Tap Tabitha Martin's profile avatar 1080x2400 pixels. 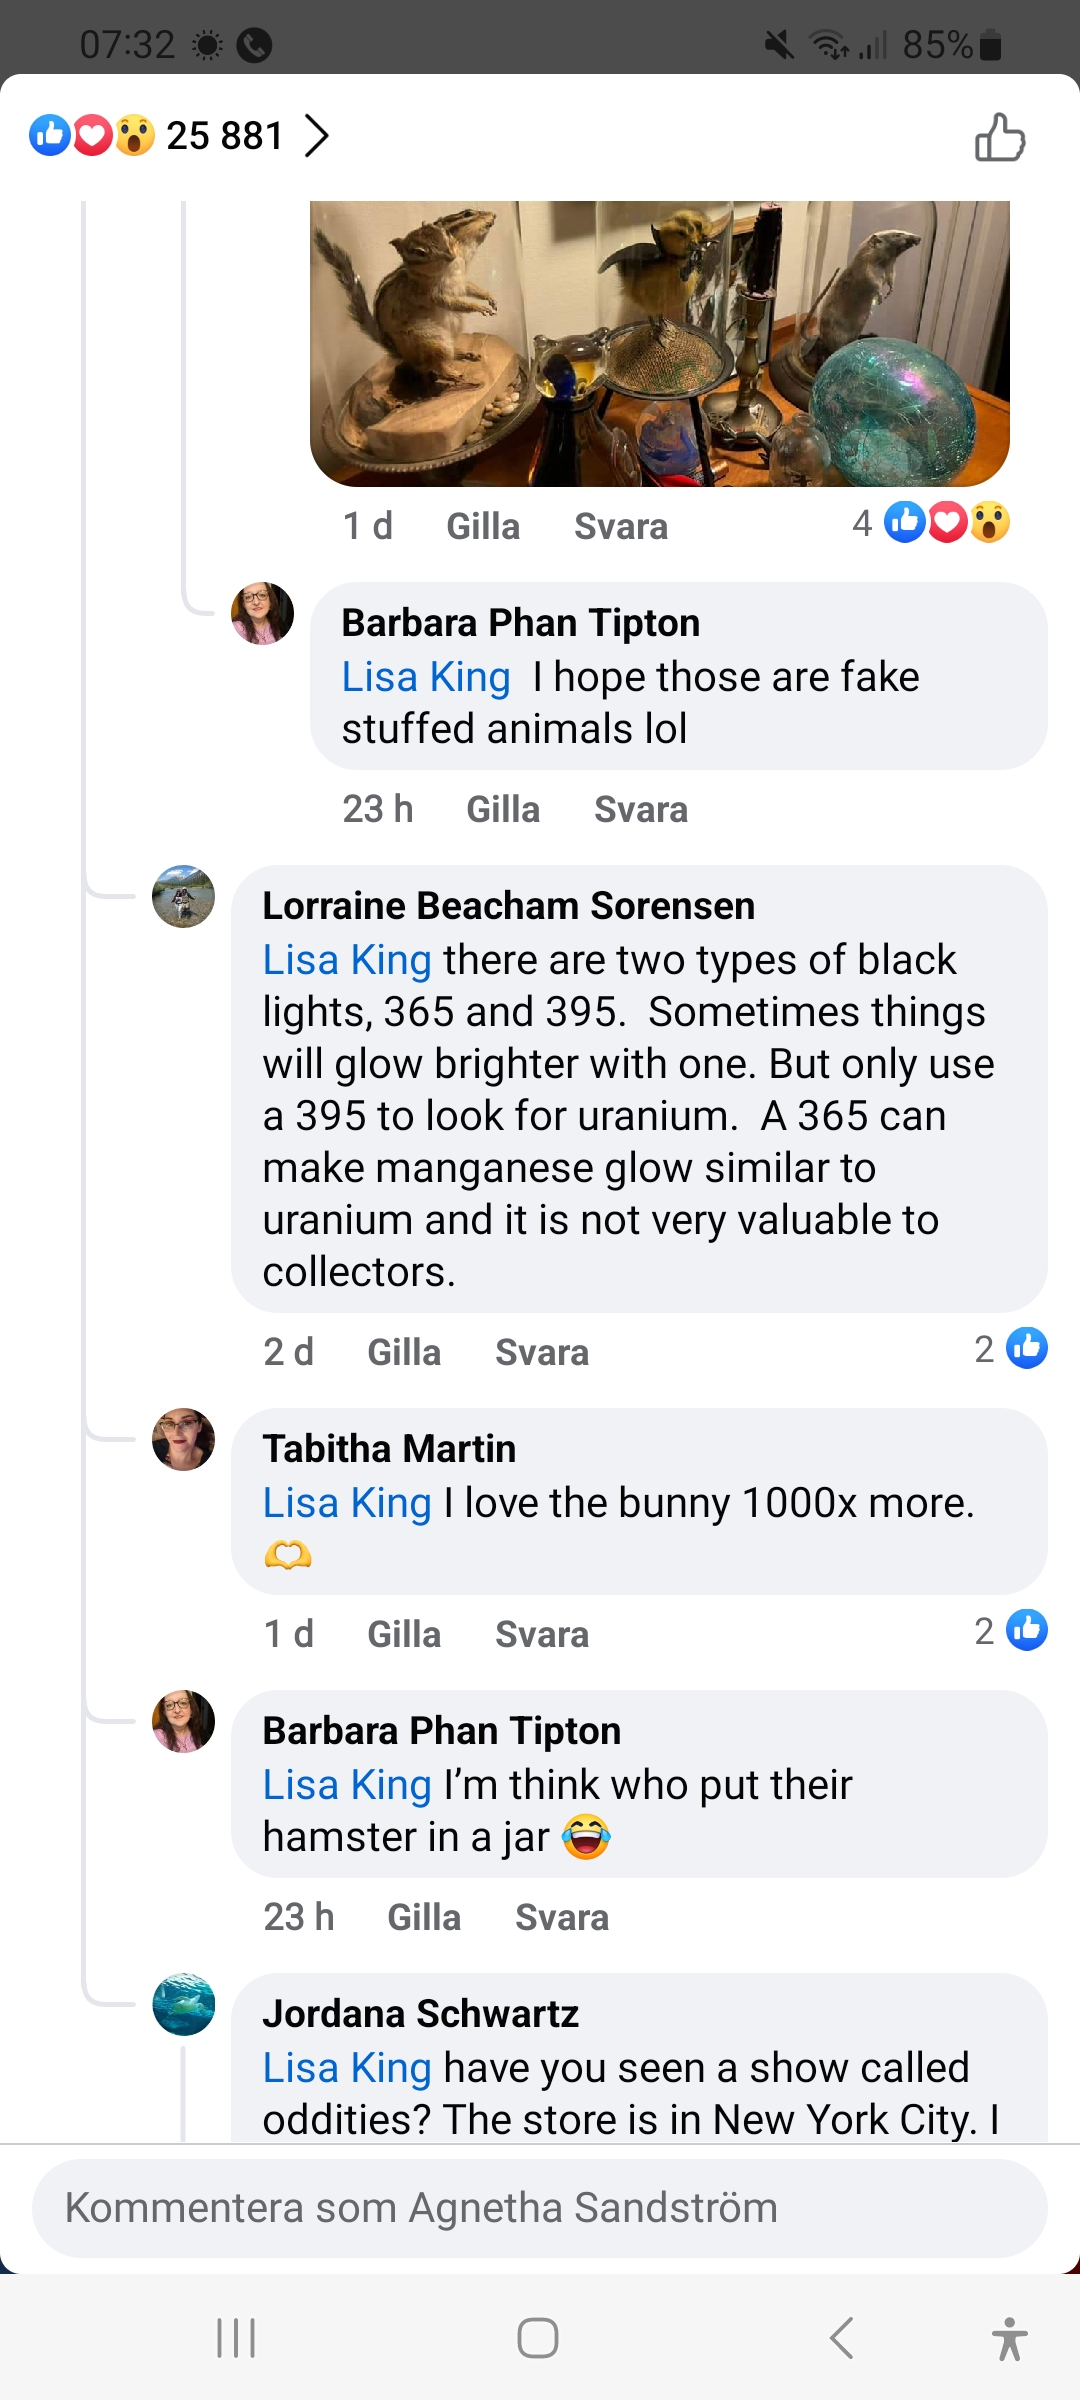pyautogui.click(x=183, y=1439)
